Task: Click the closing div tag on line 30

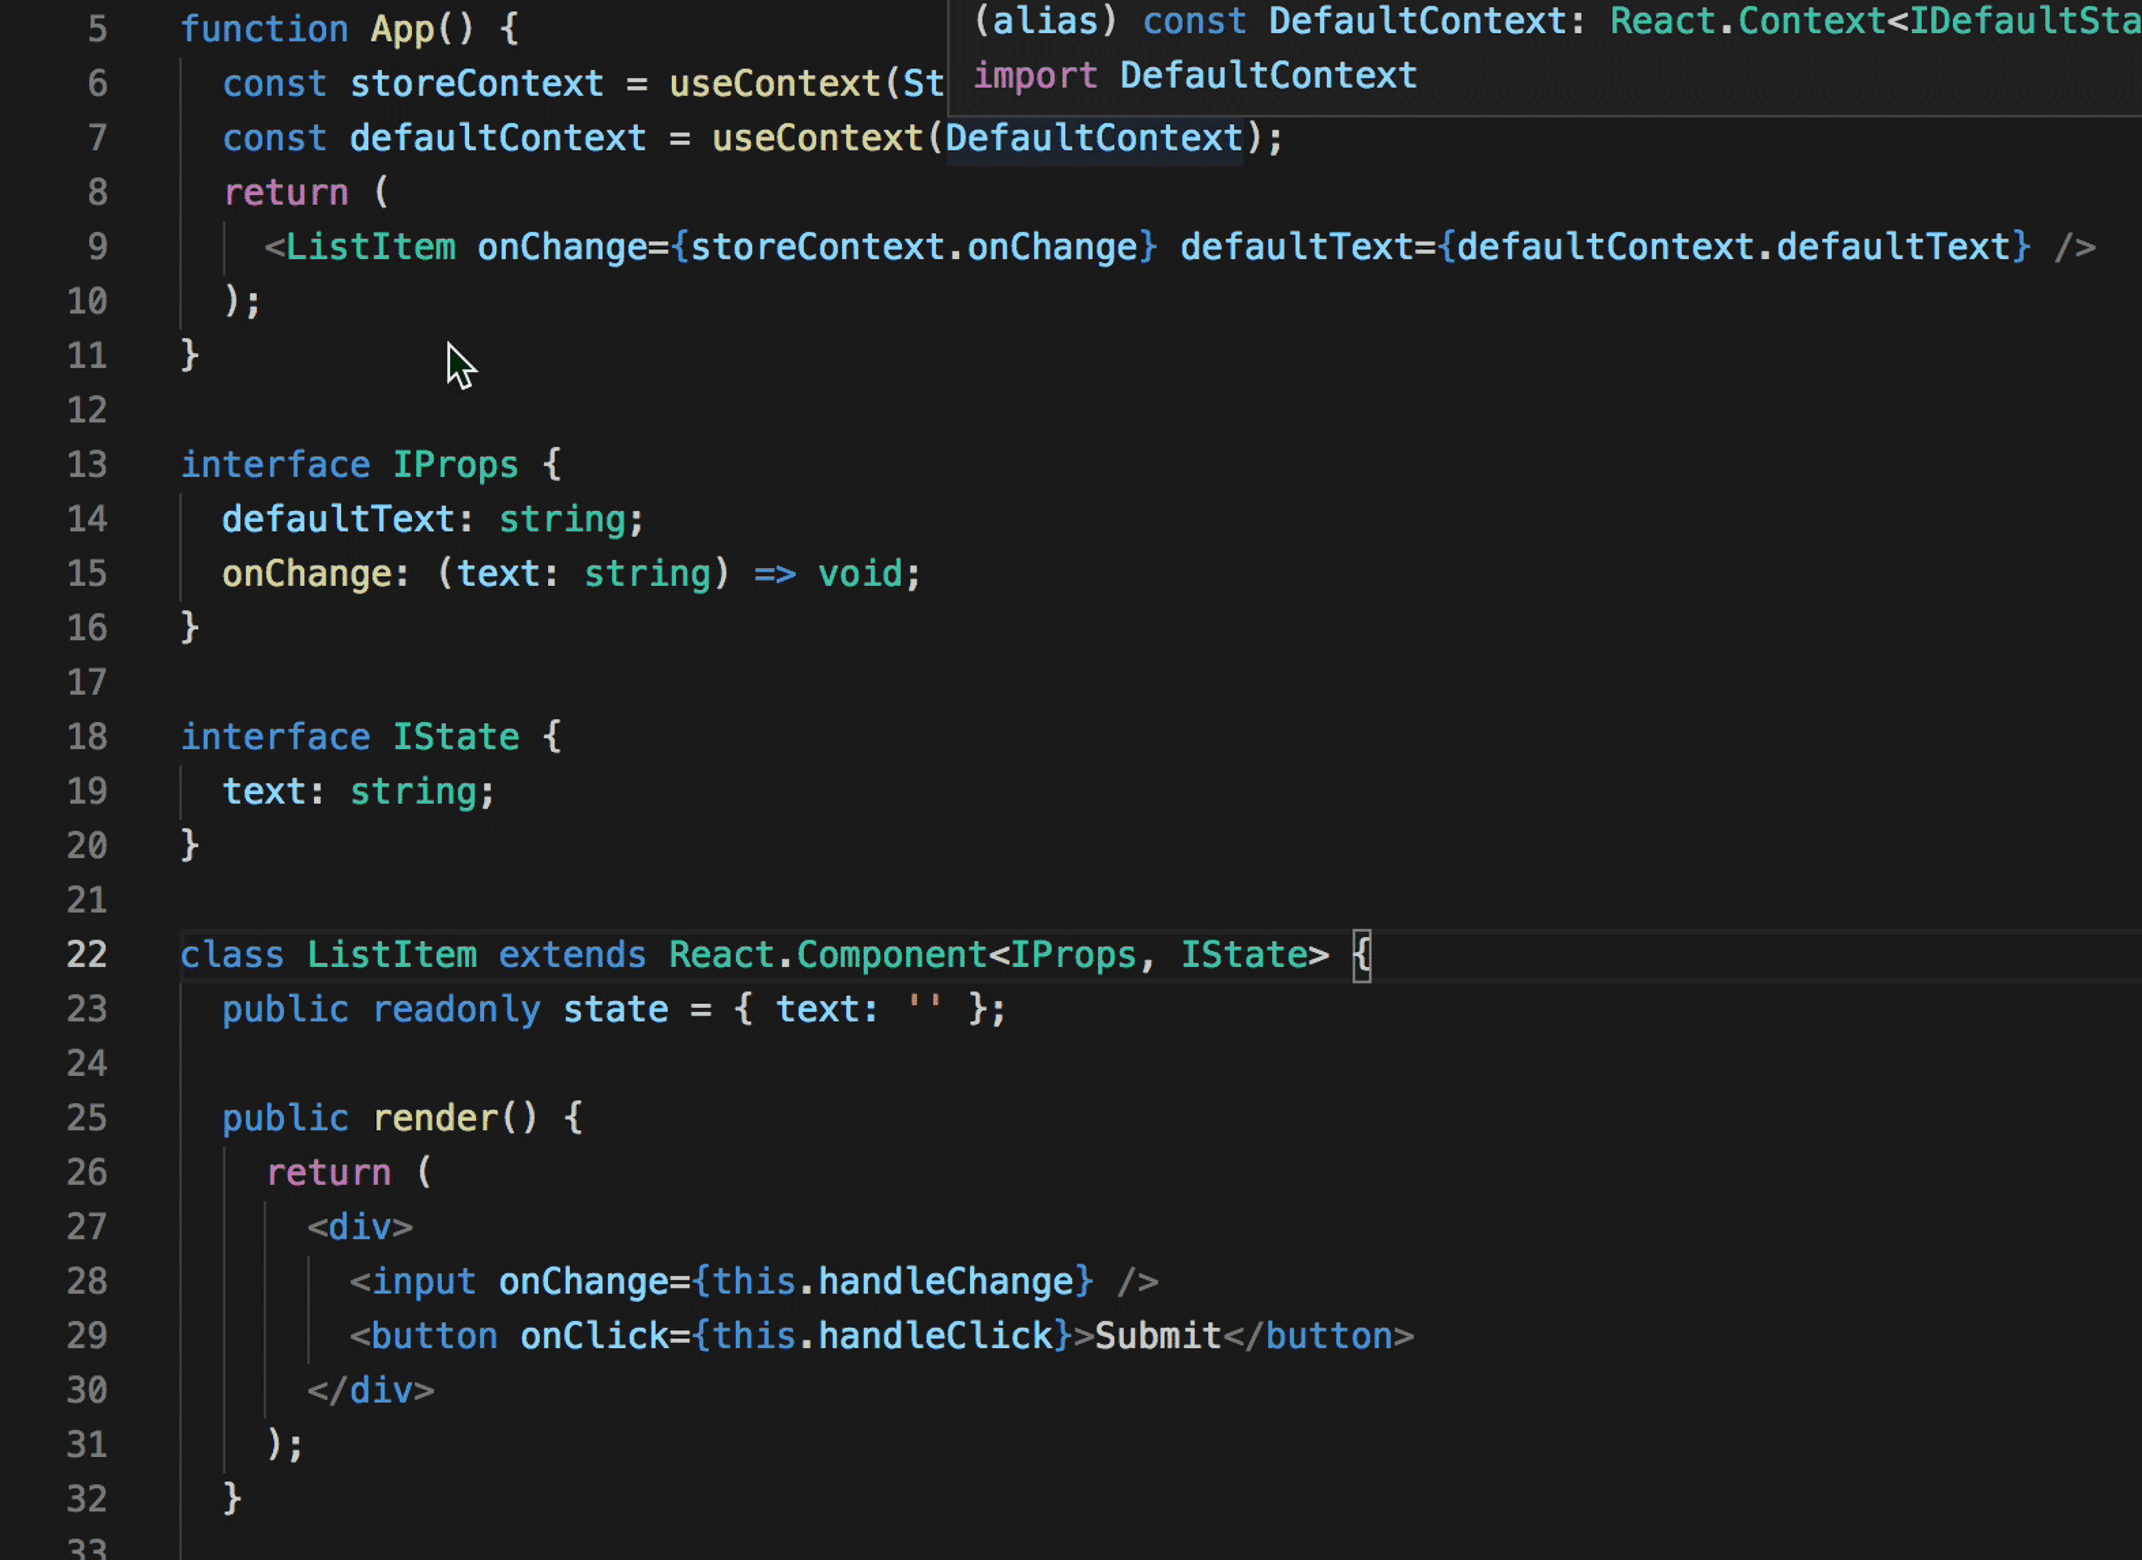Action: coord(370,1390)
